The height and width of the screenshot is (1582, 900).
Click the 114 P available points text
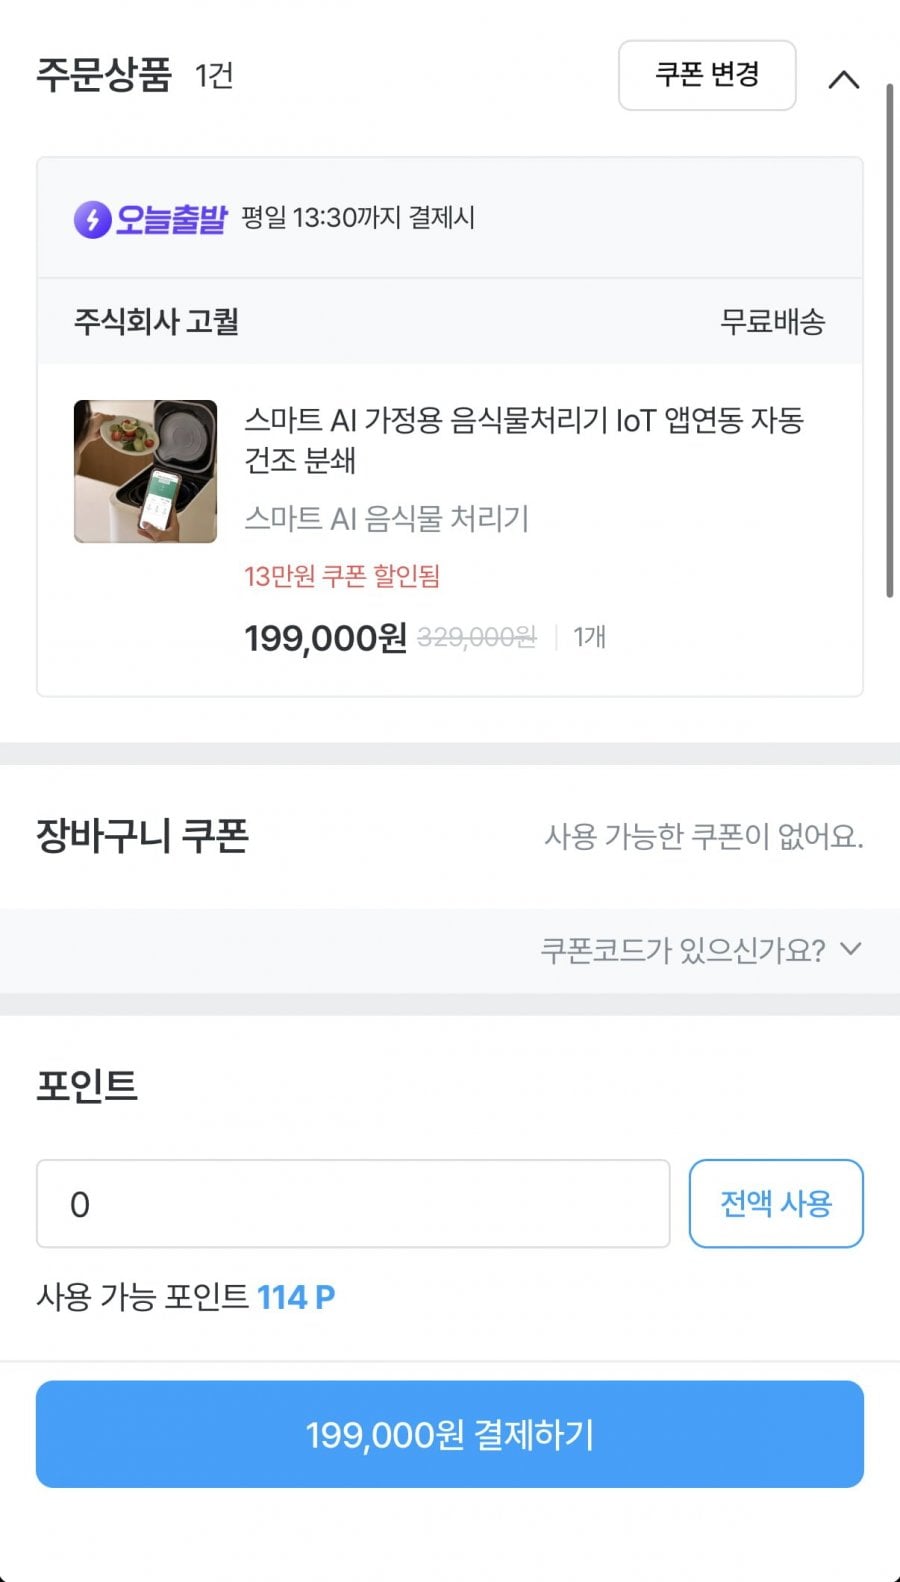296,1297
